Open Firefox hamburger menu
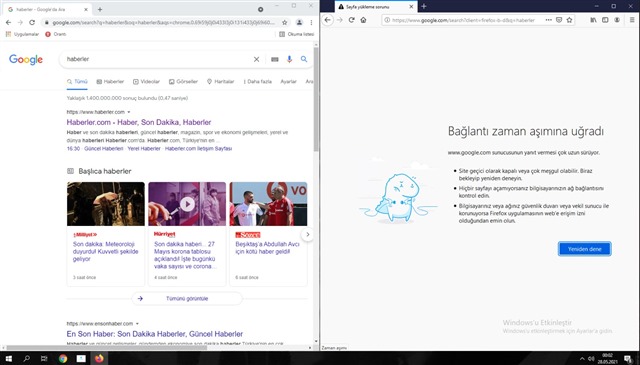The image size is (640, 365). coord(632,20)
